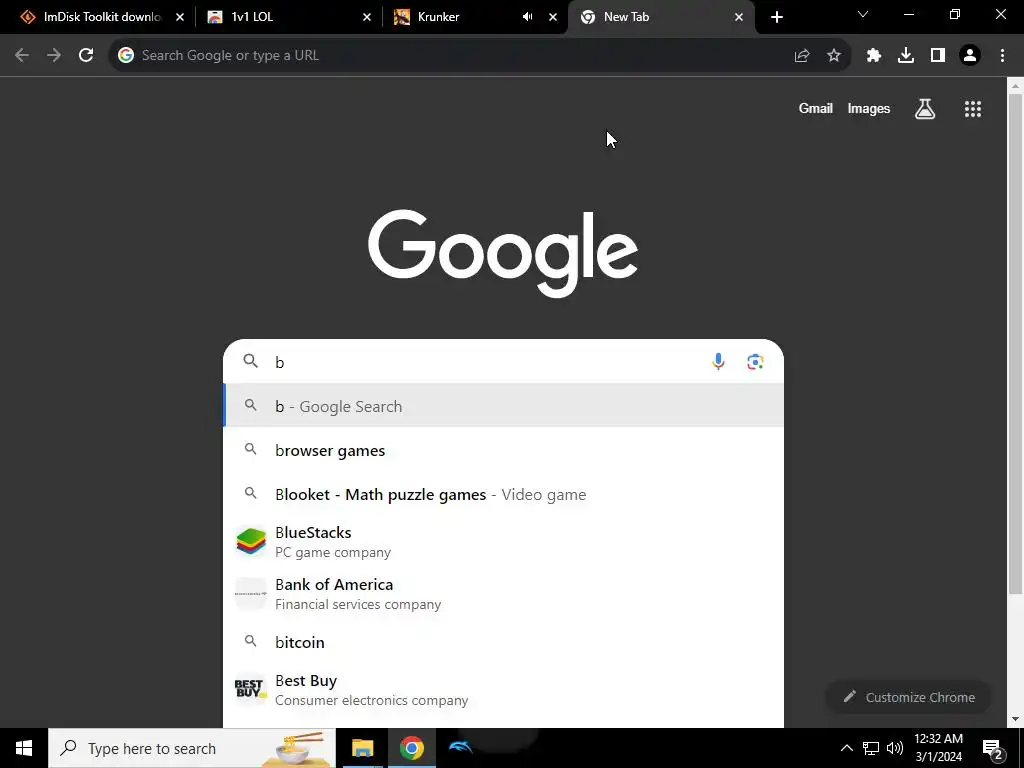Choose the 'bitcoin' suggestion
Screen dimensions: 1024x768
(x=504, y=642)
